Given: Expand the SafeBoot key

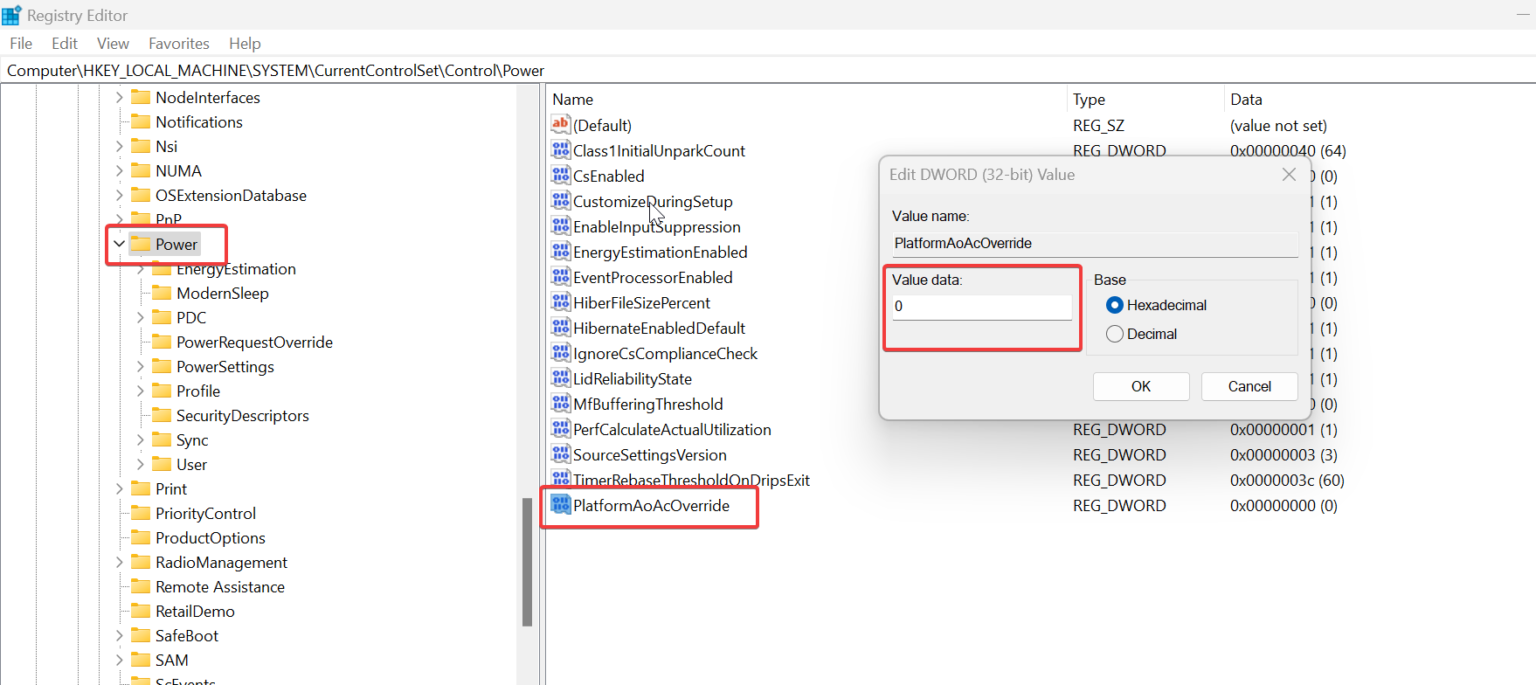Looking at the screenshot, I should click(119, 636).
